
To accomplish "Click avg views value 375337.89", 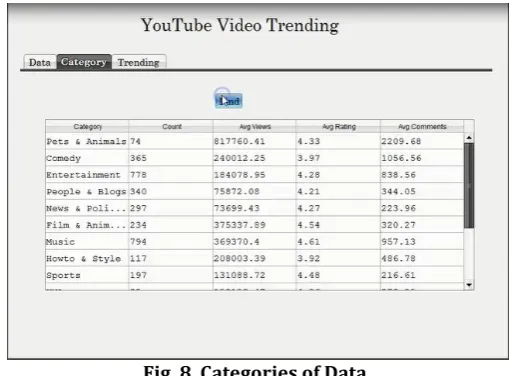I will 240,225.
